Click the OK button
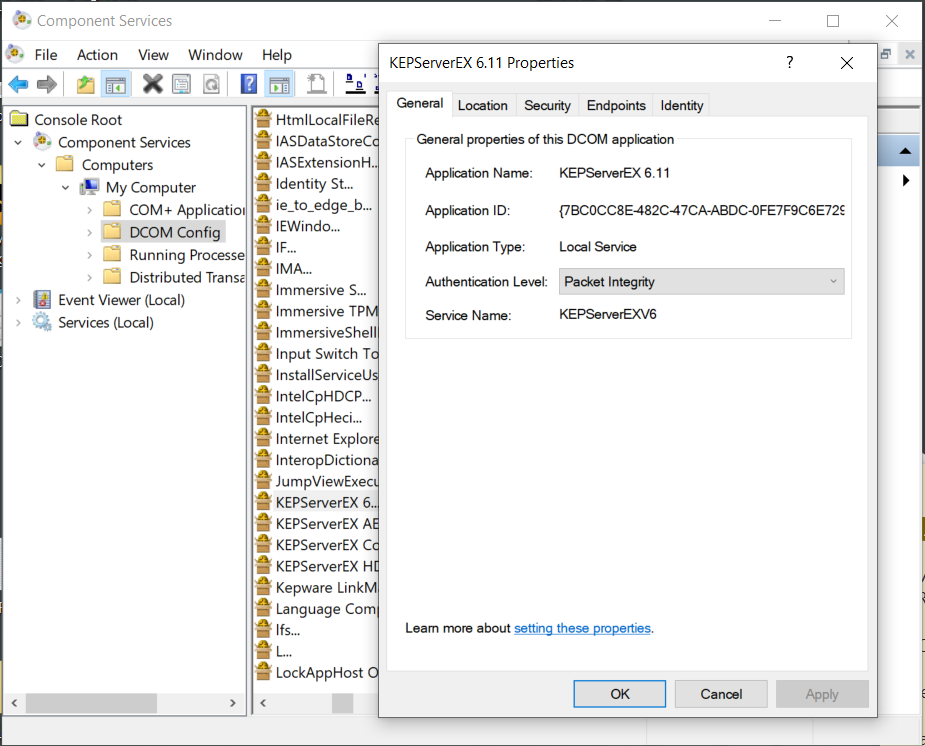Viewport: 925px width, 746px height. point(619,694)
